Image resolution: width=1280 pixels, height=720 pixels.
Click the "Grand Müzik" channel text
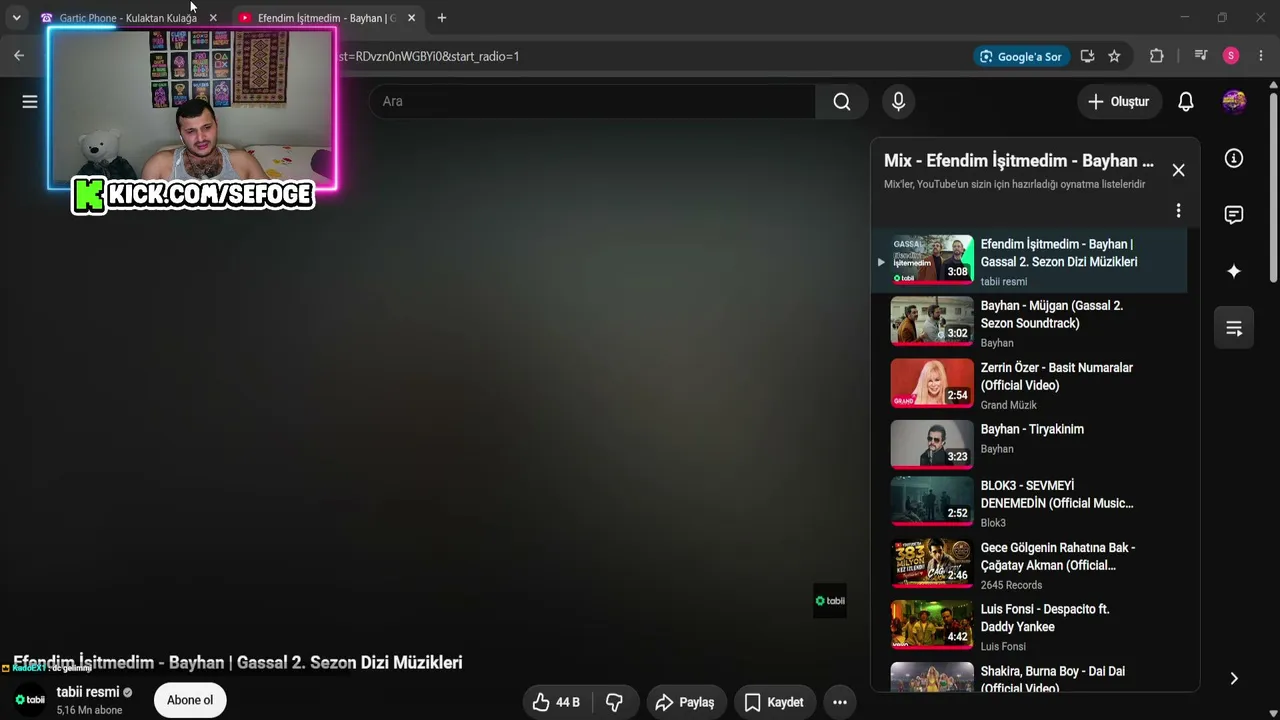(x=1008, y=405)
